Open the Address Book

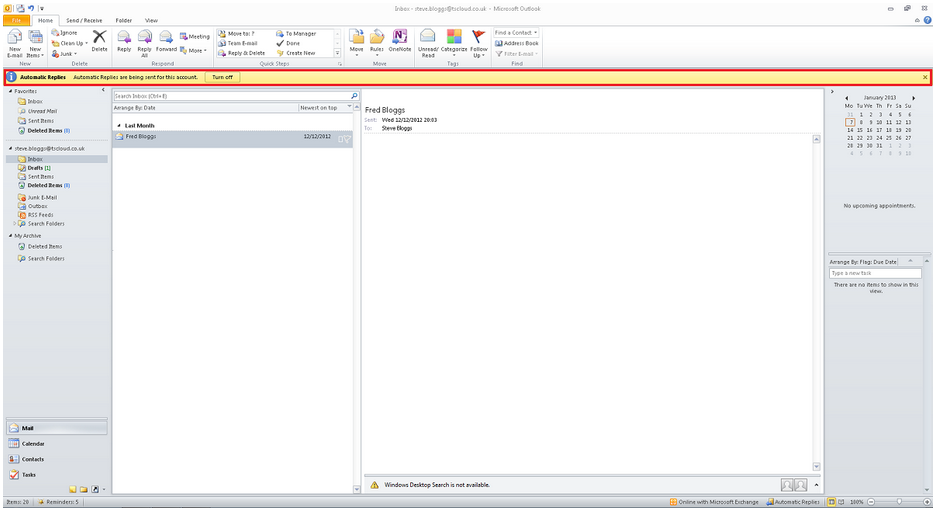click(x=517, y=43)
